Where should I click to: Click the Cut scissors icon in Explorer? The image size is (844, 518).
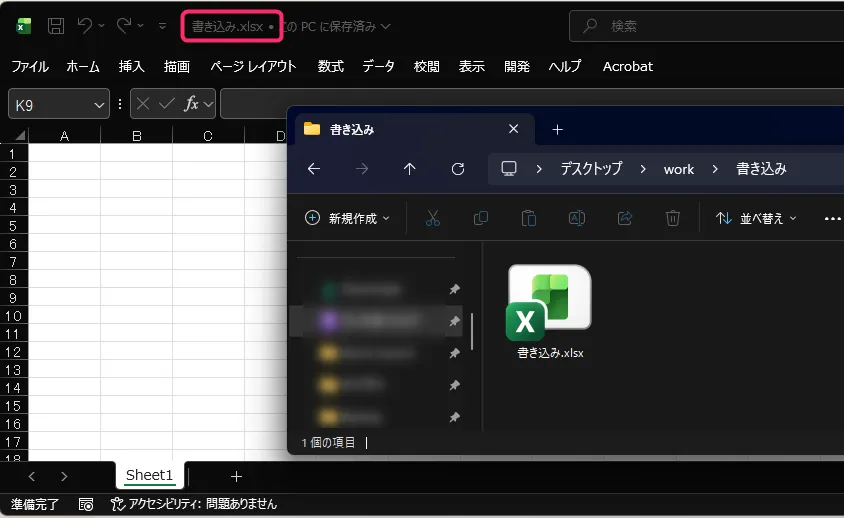[432, 218]
